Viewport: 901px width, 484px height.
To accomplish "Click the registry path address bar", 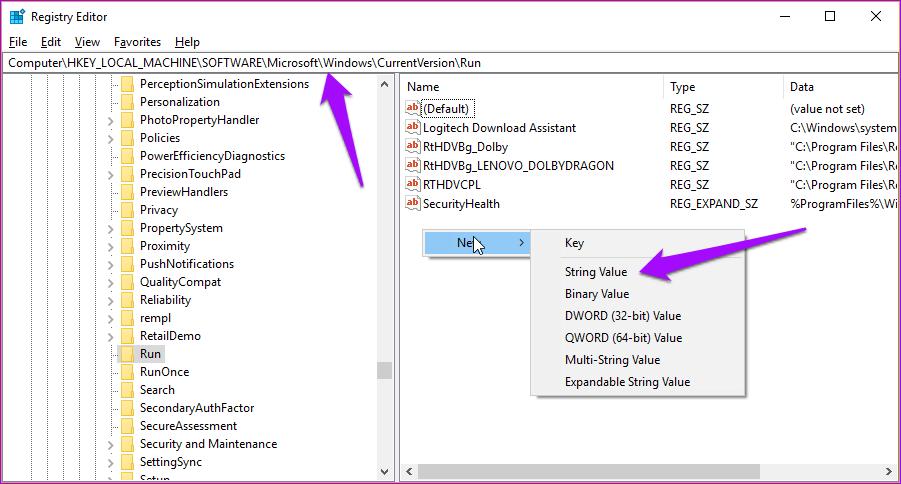I will (450, 63).
